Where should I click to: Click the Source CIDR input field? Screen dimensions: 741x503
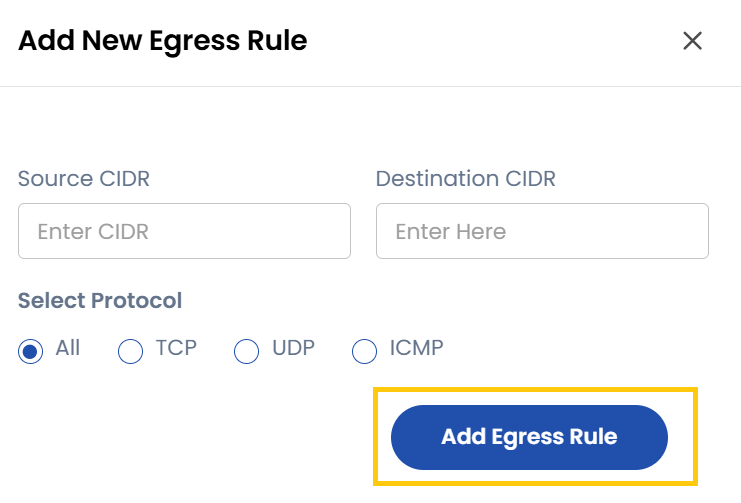tap(184, 231)
